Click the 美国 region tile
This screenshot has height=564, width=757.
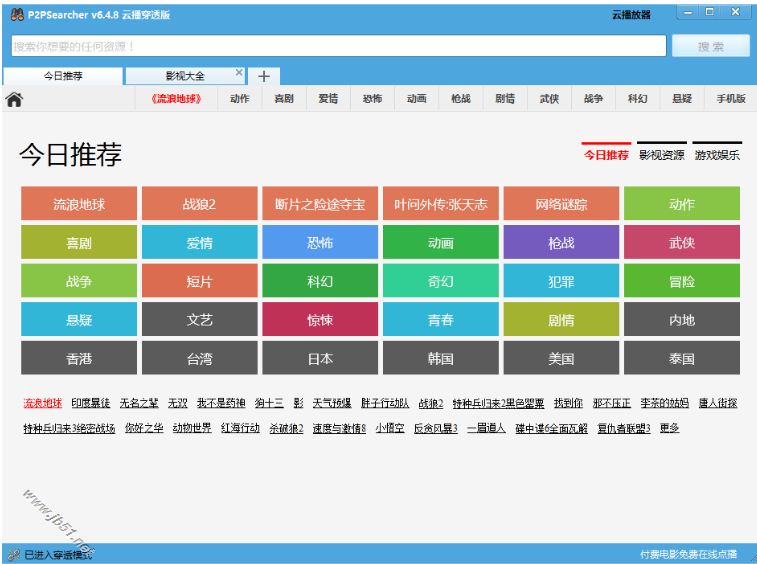[561, 358]
